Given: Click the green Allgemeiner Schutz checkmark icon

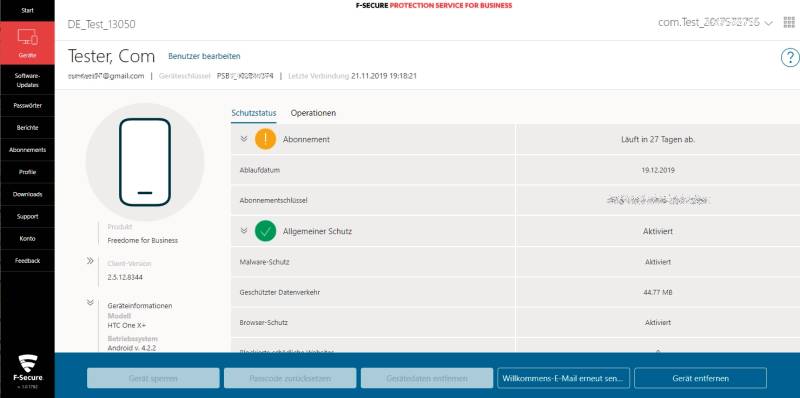Looking at the screenshot, I should (x=265, y=231).
